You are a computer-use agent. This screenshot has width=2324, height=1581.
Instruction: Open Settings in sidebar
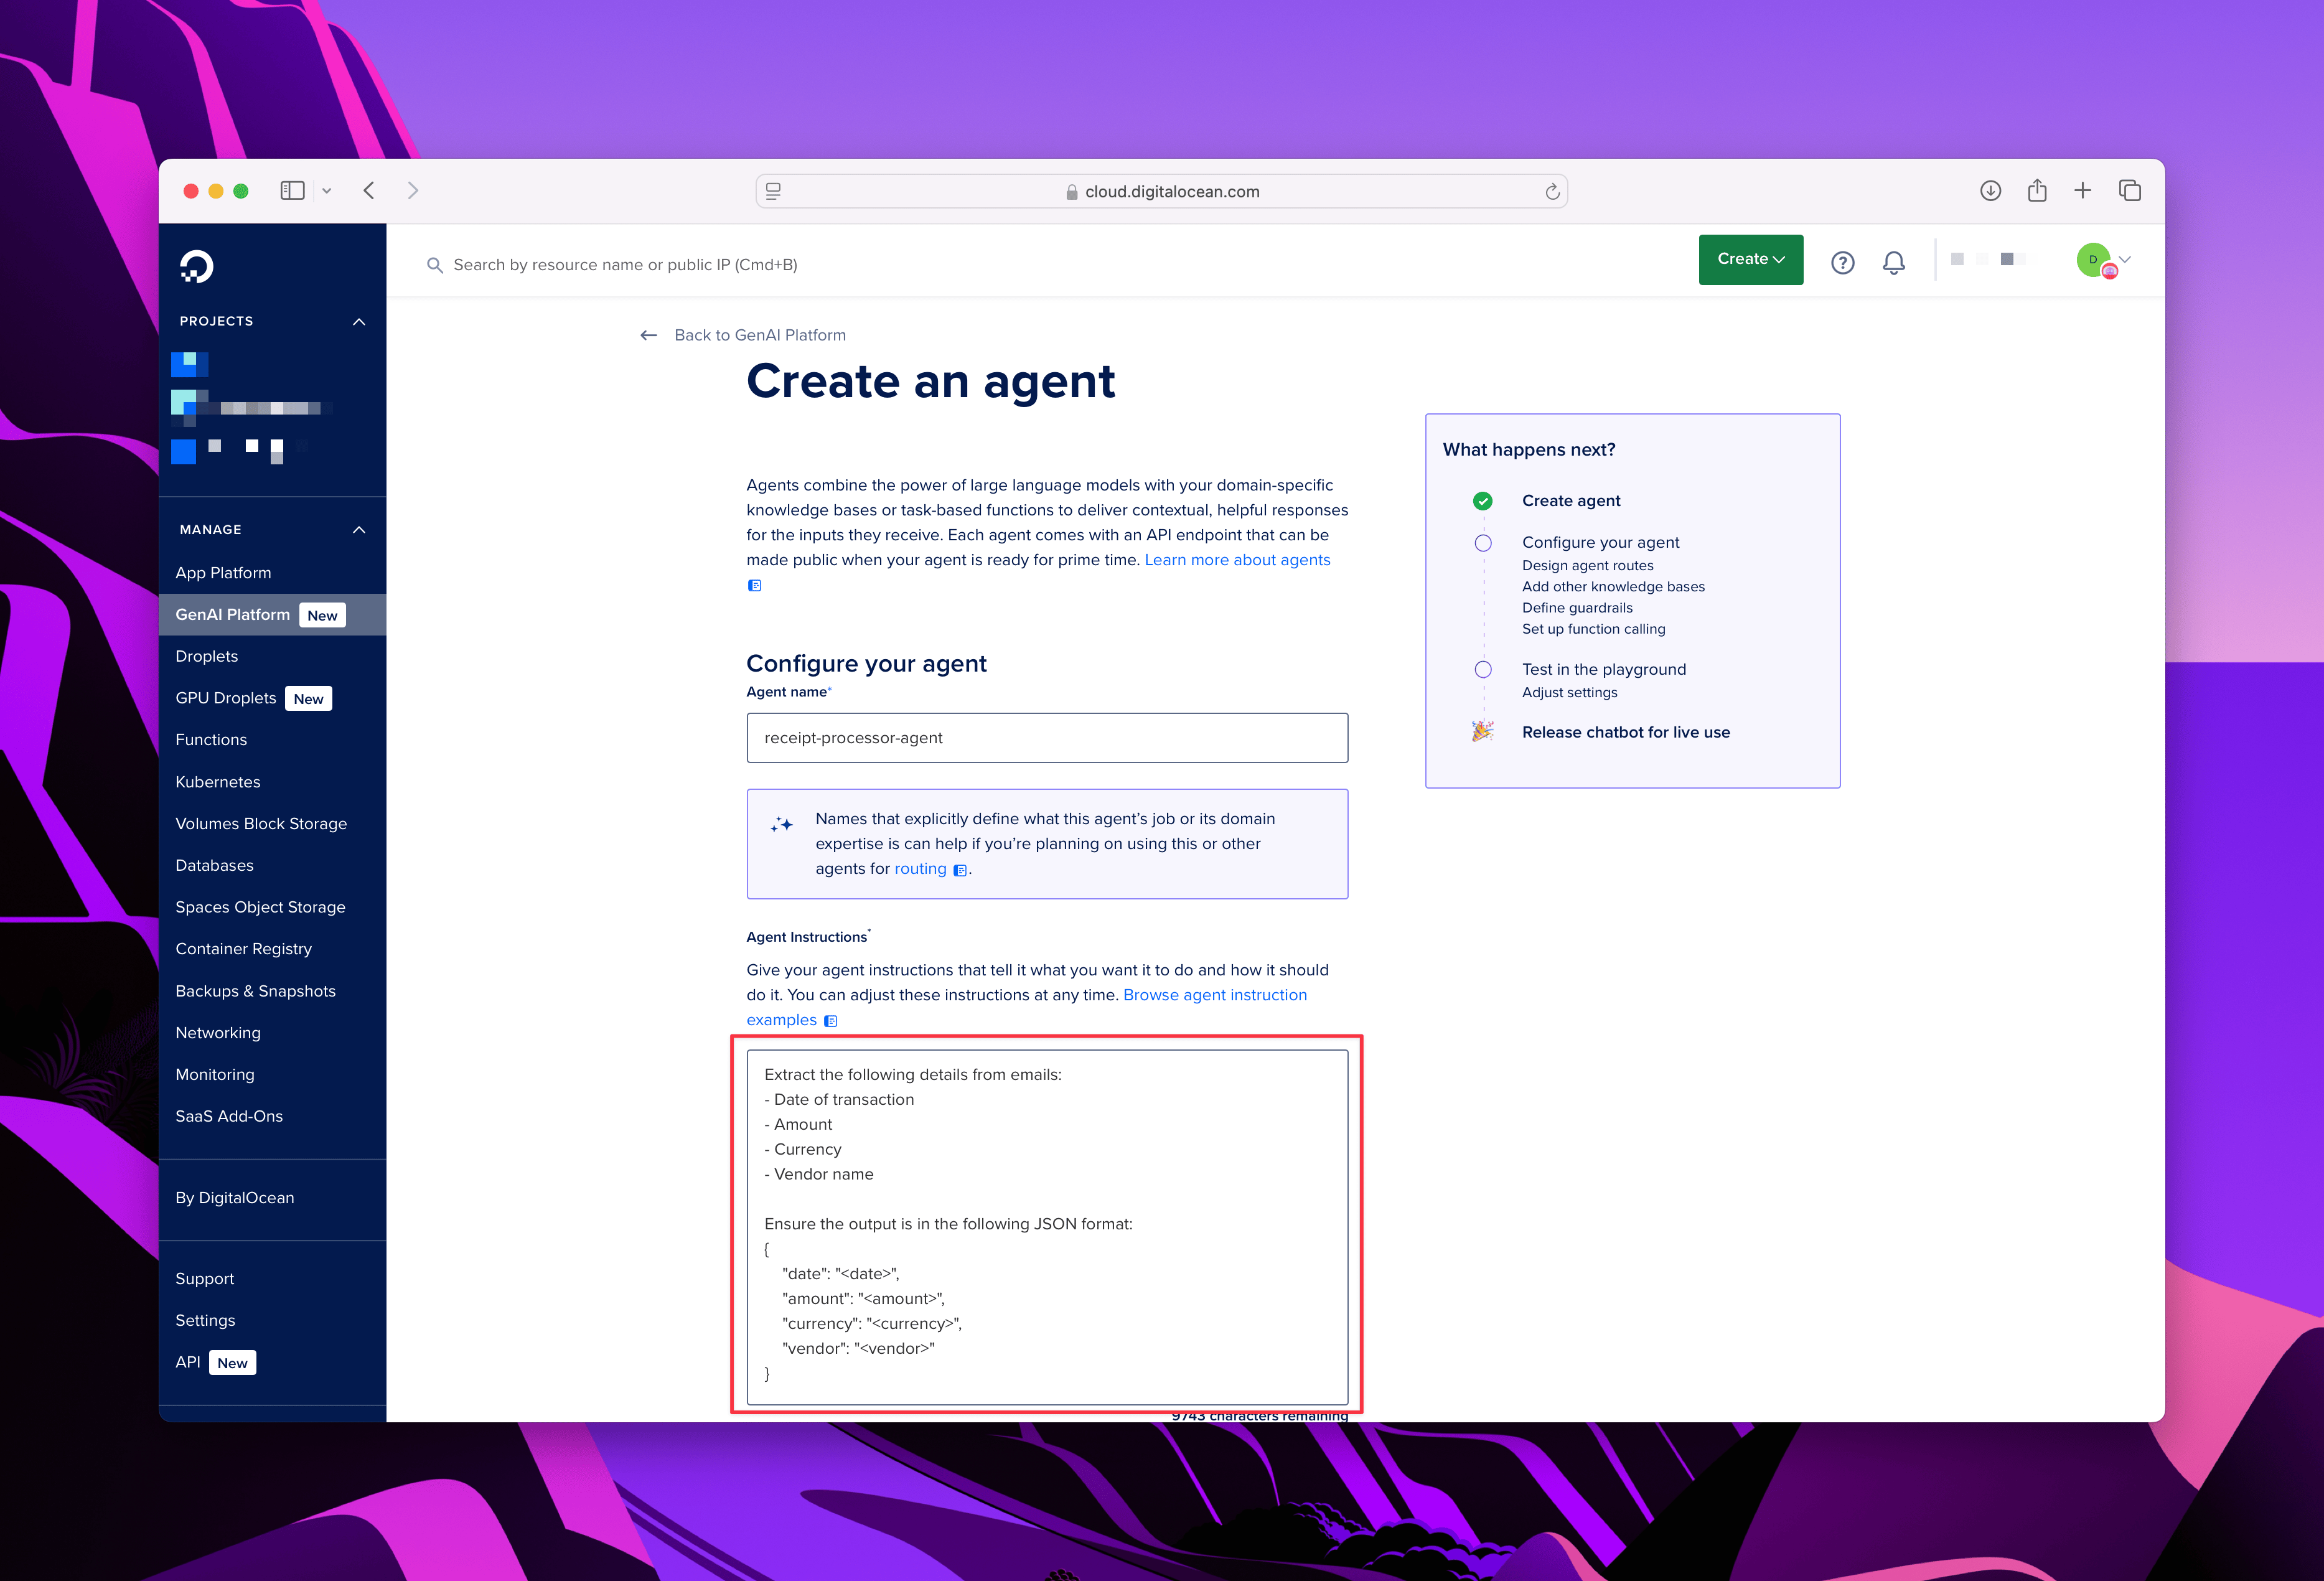click(x=205, y=1320)
